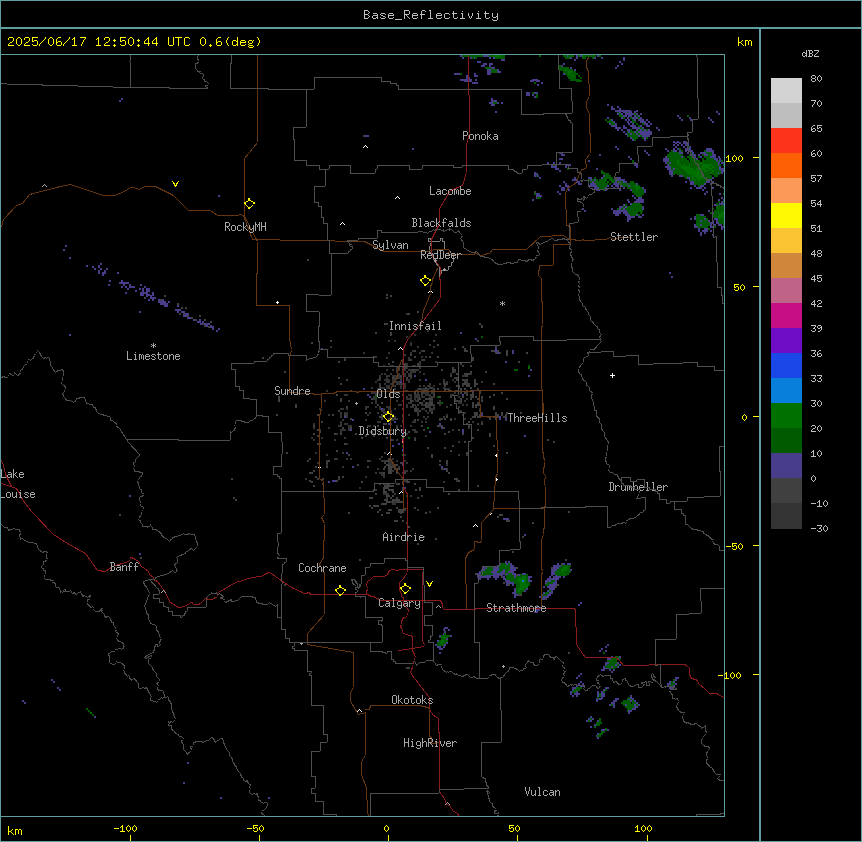
Task: Click the km unit label at top right
Action: (x=745, y=42)
